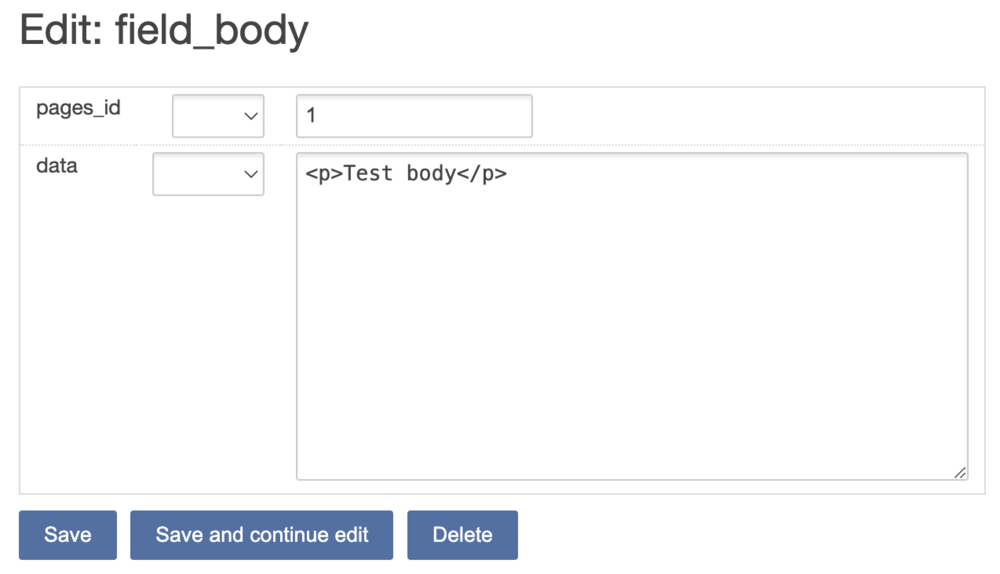Click the word Edit in the heading
The image size is (1000, 574).
(x=59, y=32)
